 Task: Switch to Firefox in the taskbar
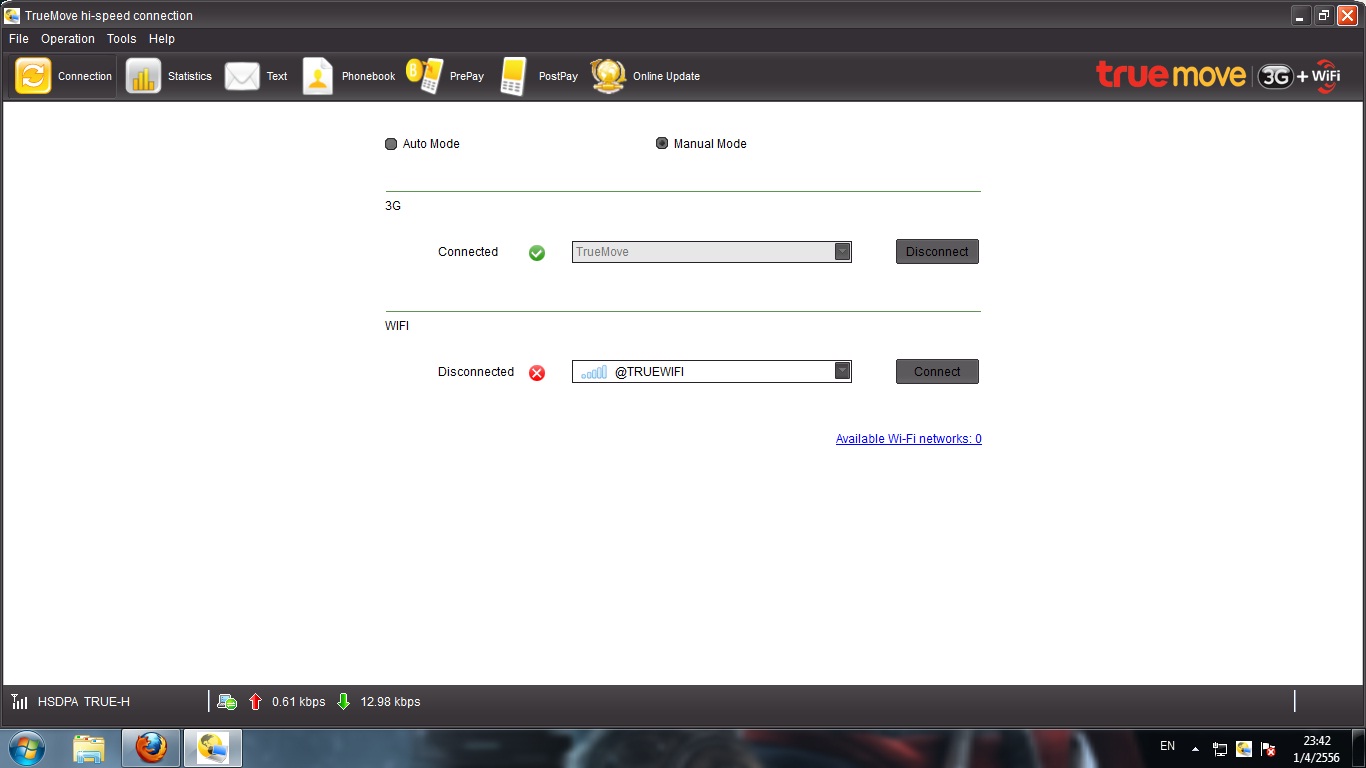point(151,748)
